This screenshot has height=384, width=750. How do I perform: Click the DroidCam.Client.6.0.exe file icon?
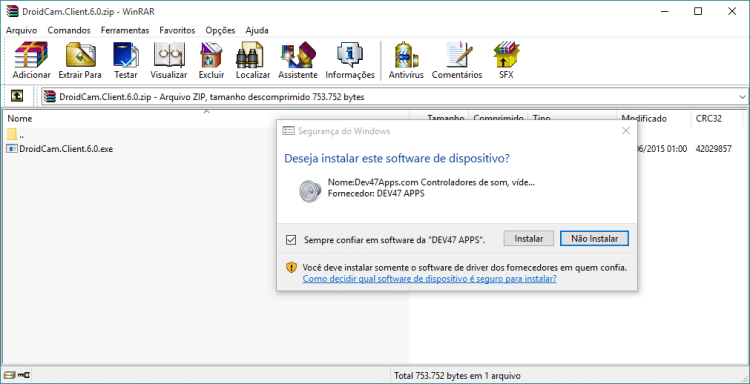pos(12,149)
